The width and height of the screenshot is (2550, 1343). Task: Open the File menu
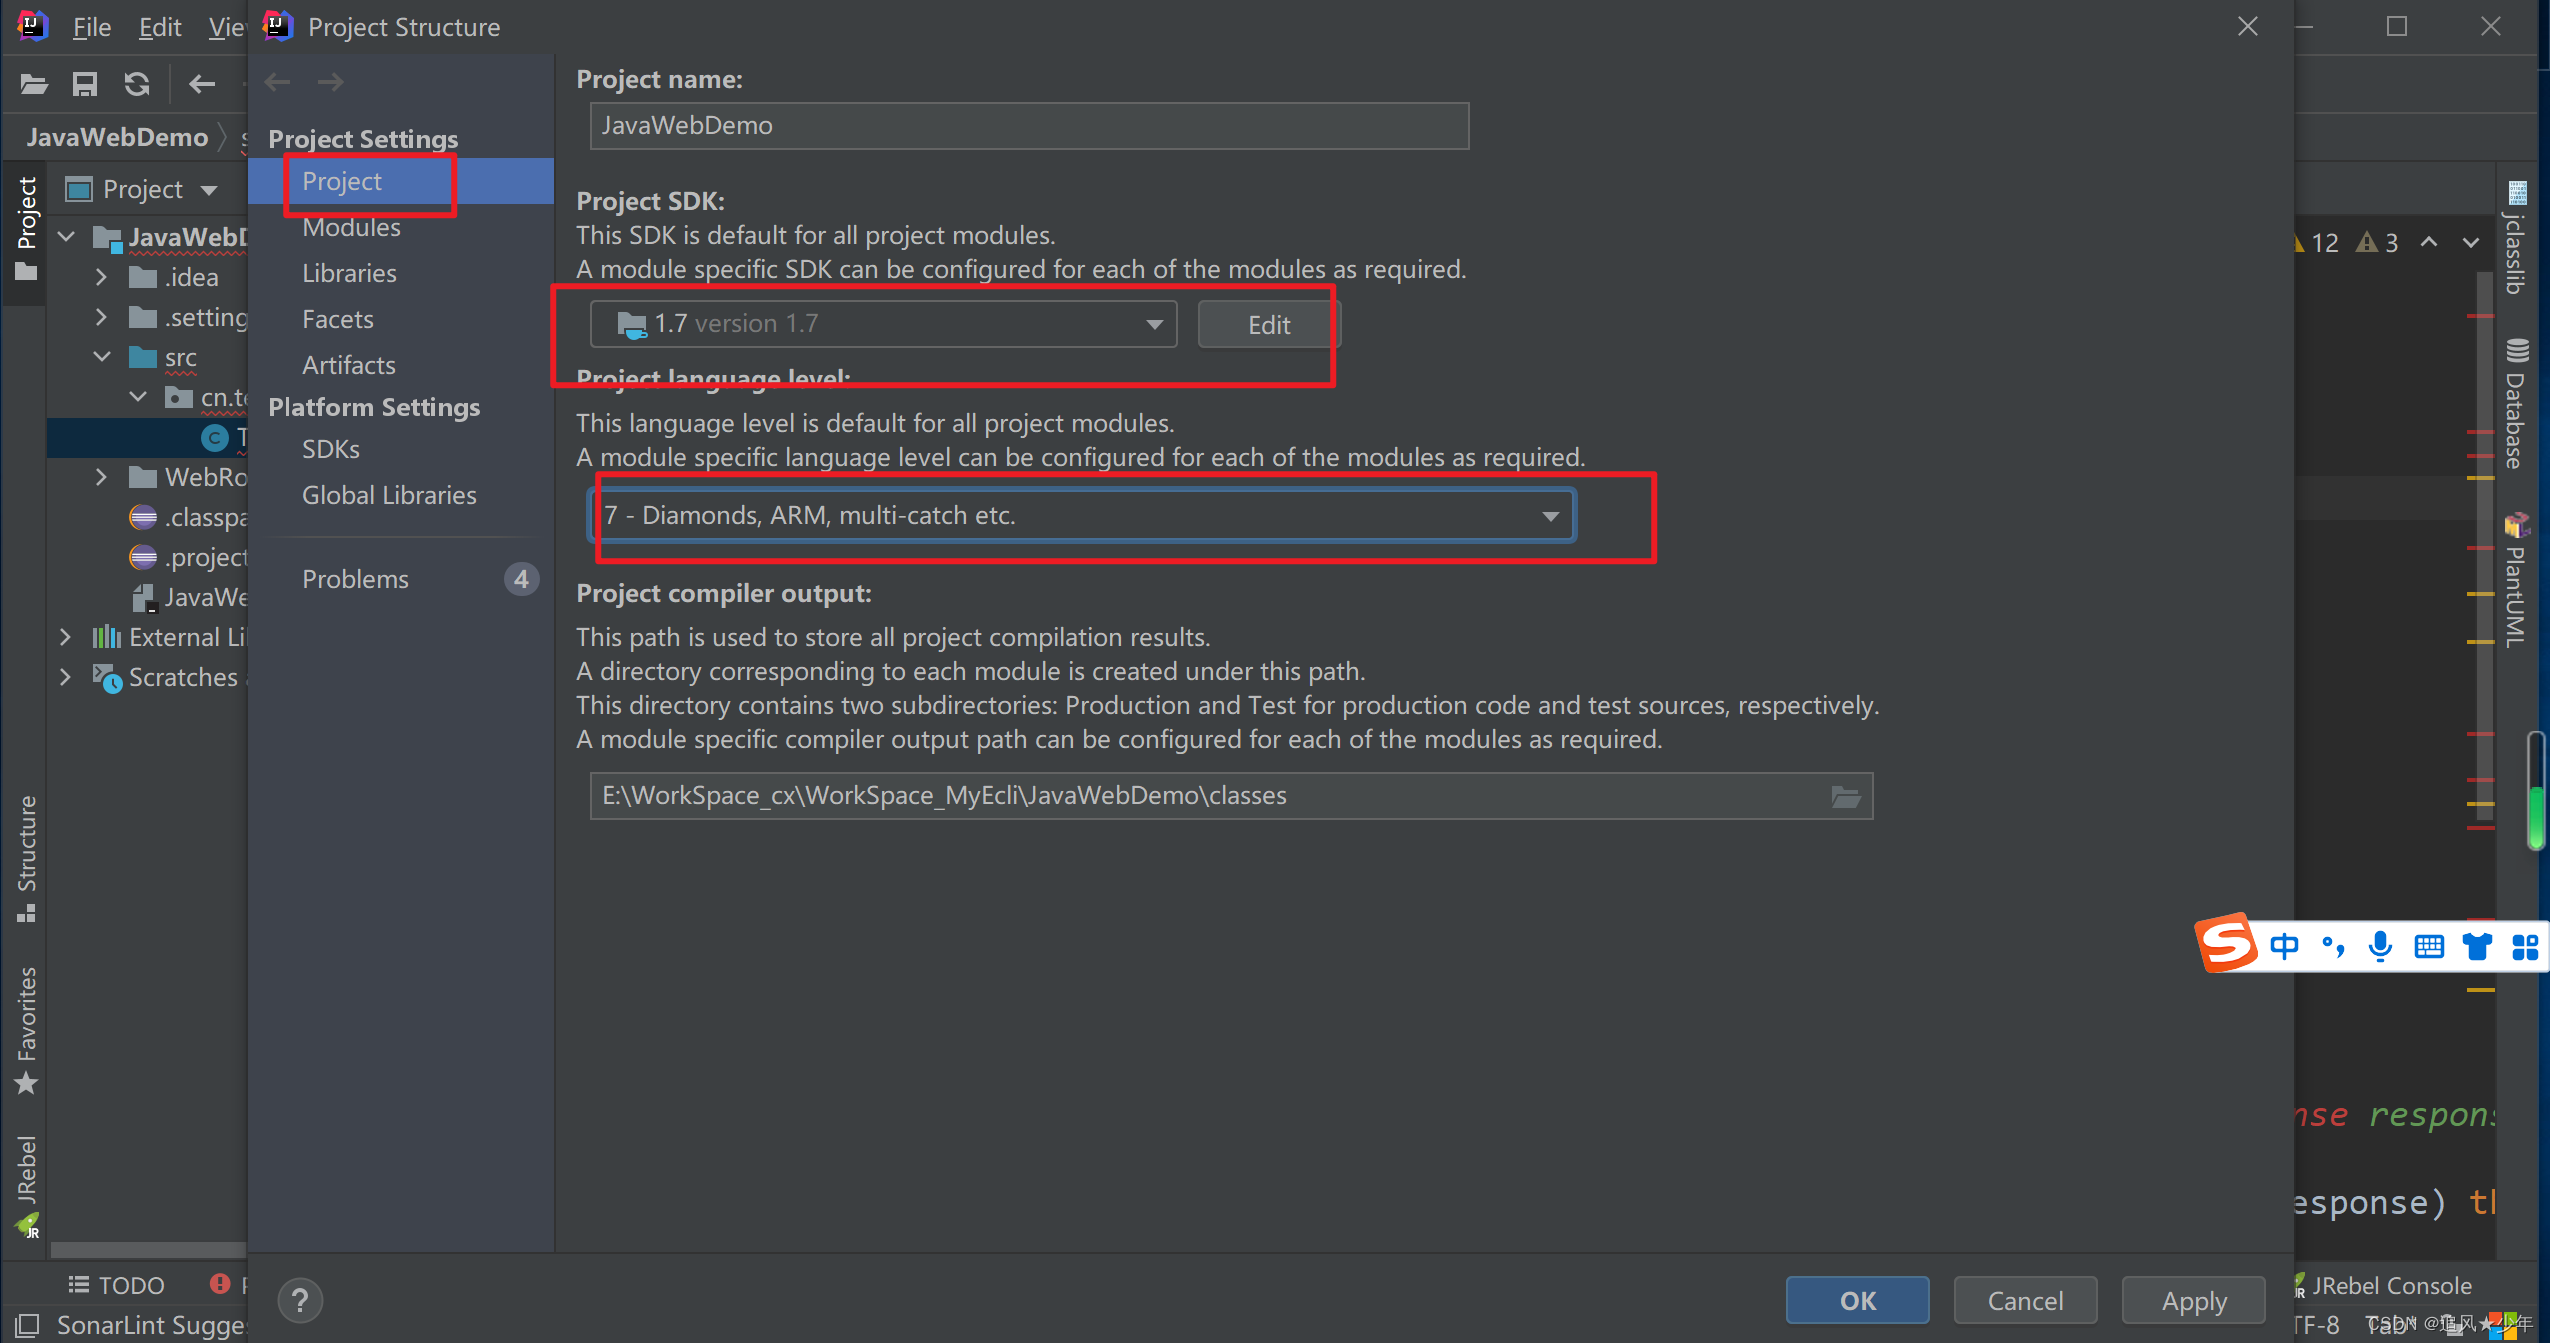(x=91, y=27)
